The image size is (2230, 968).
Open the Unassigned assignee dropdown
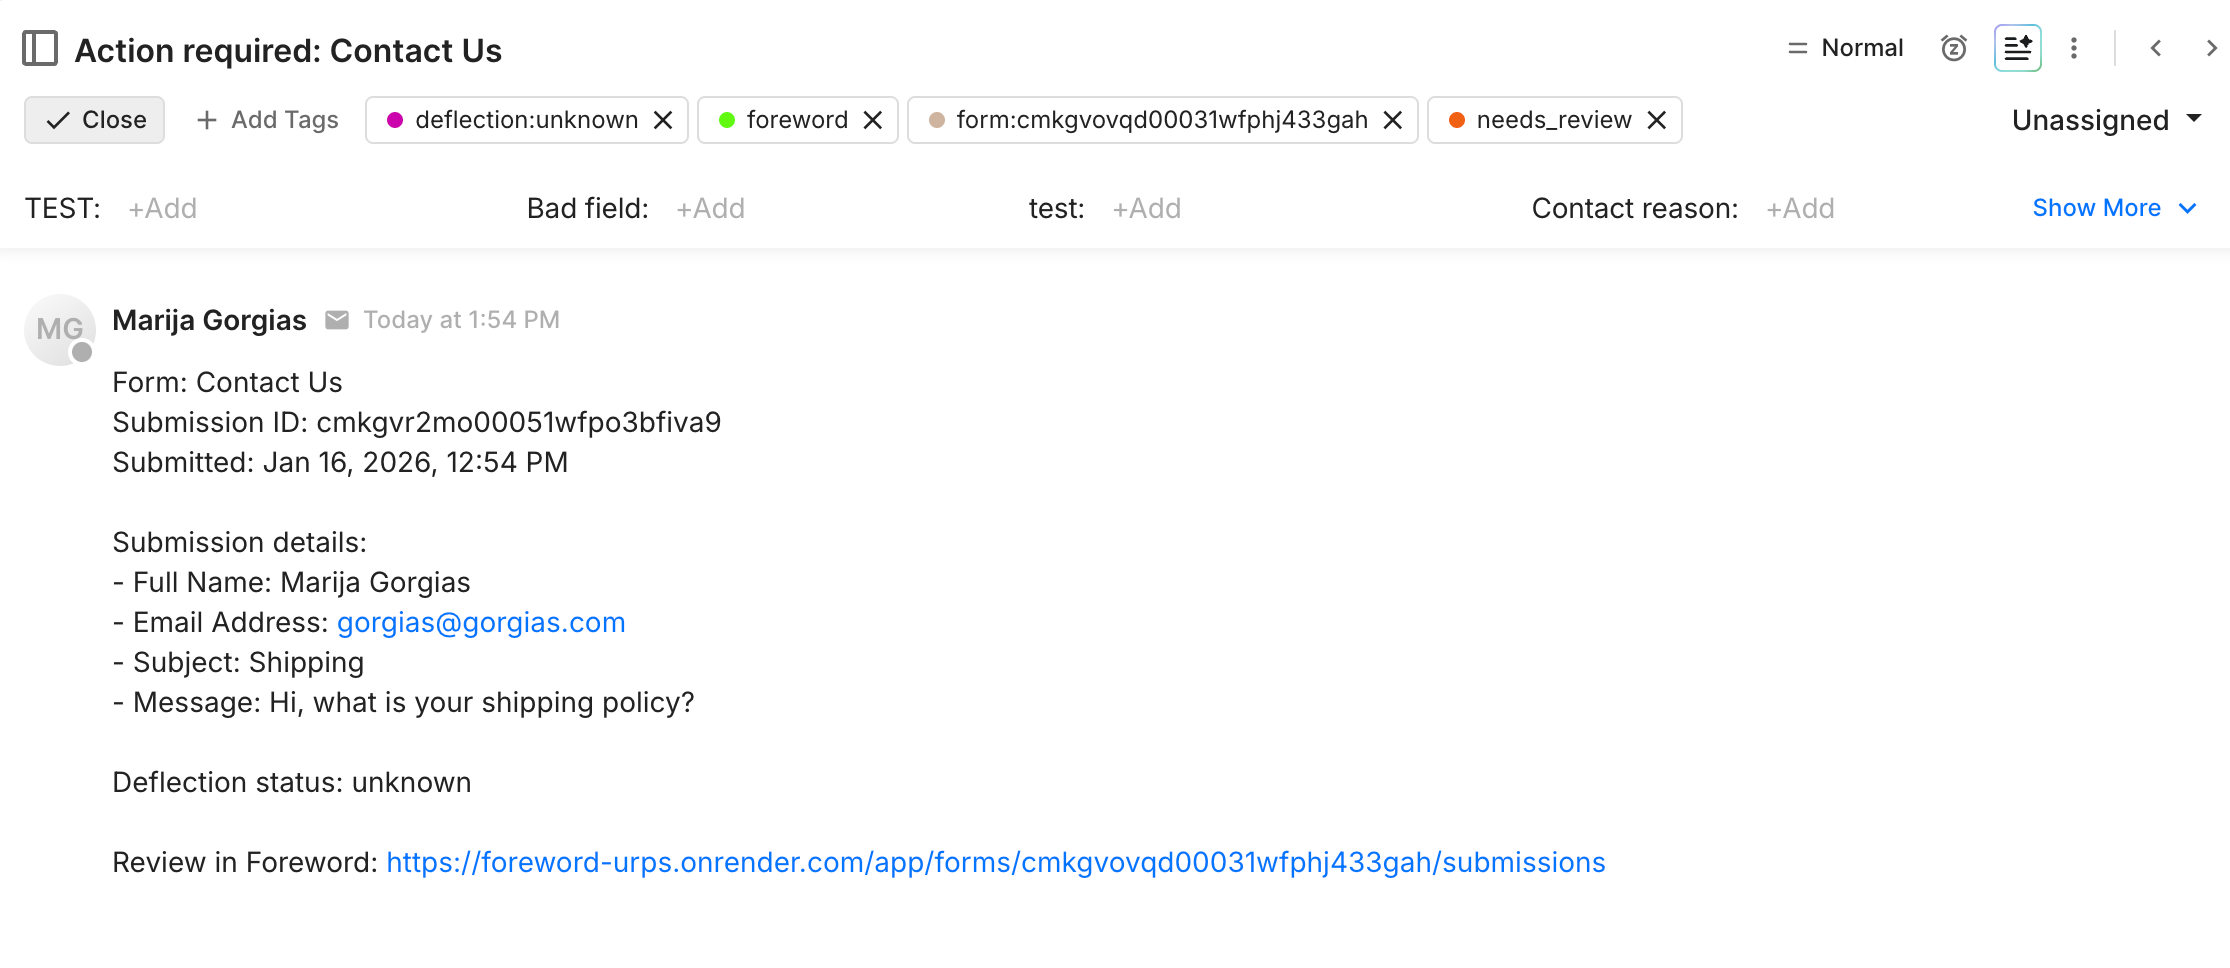(x=2106, y=120)
